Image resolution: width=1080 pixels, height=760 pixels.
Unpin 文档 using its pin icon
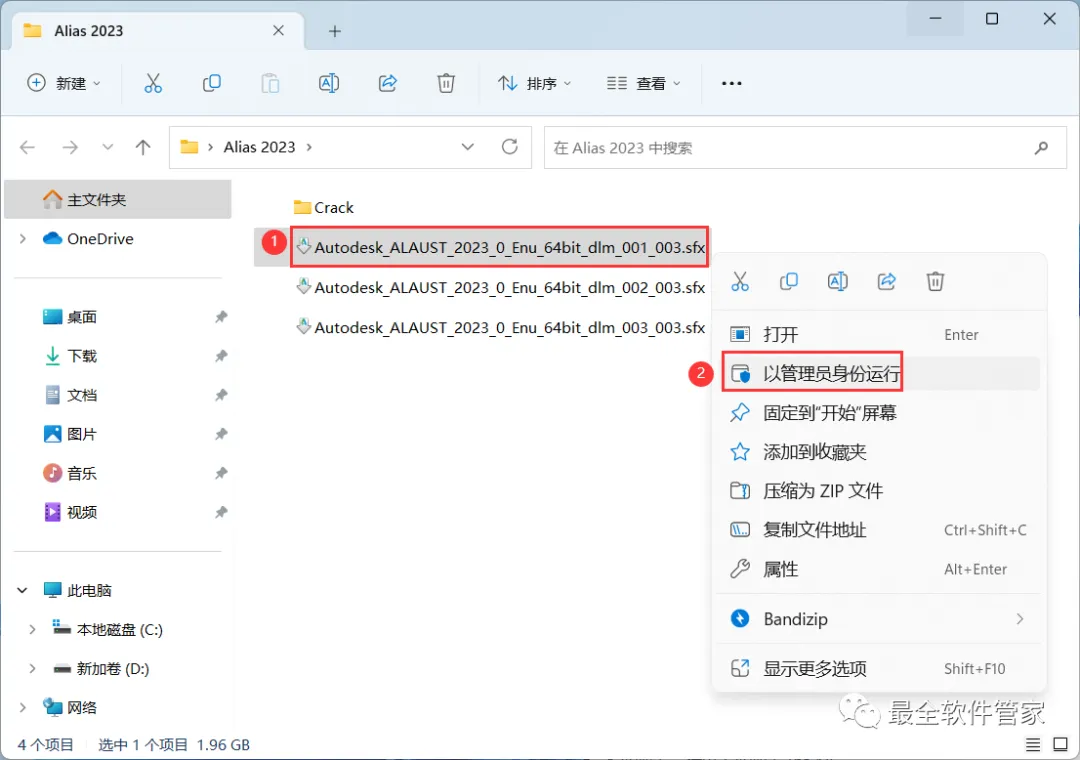coord(221,395)
